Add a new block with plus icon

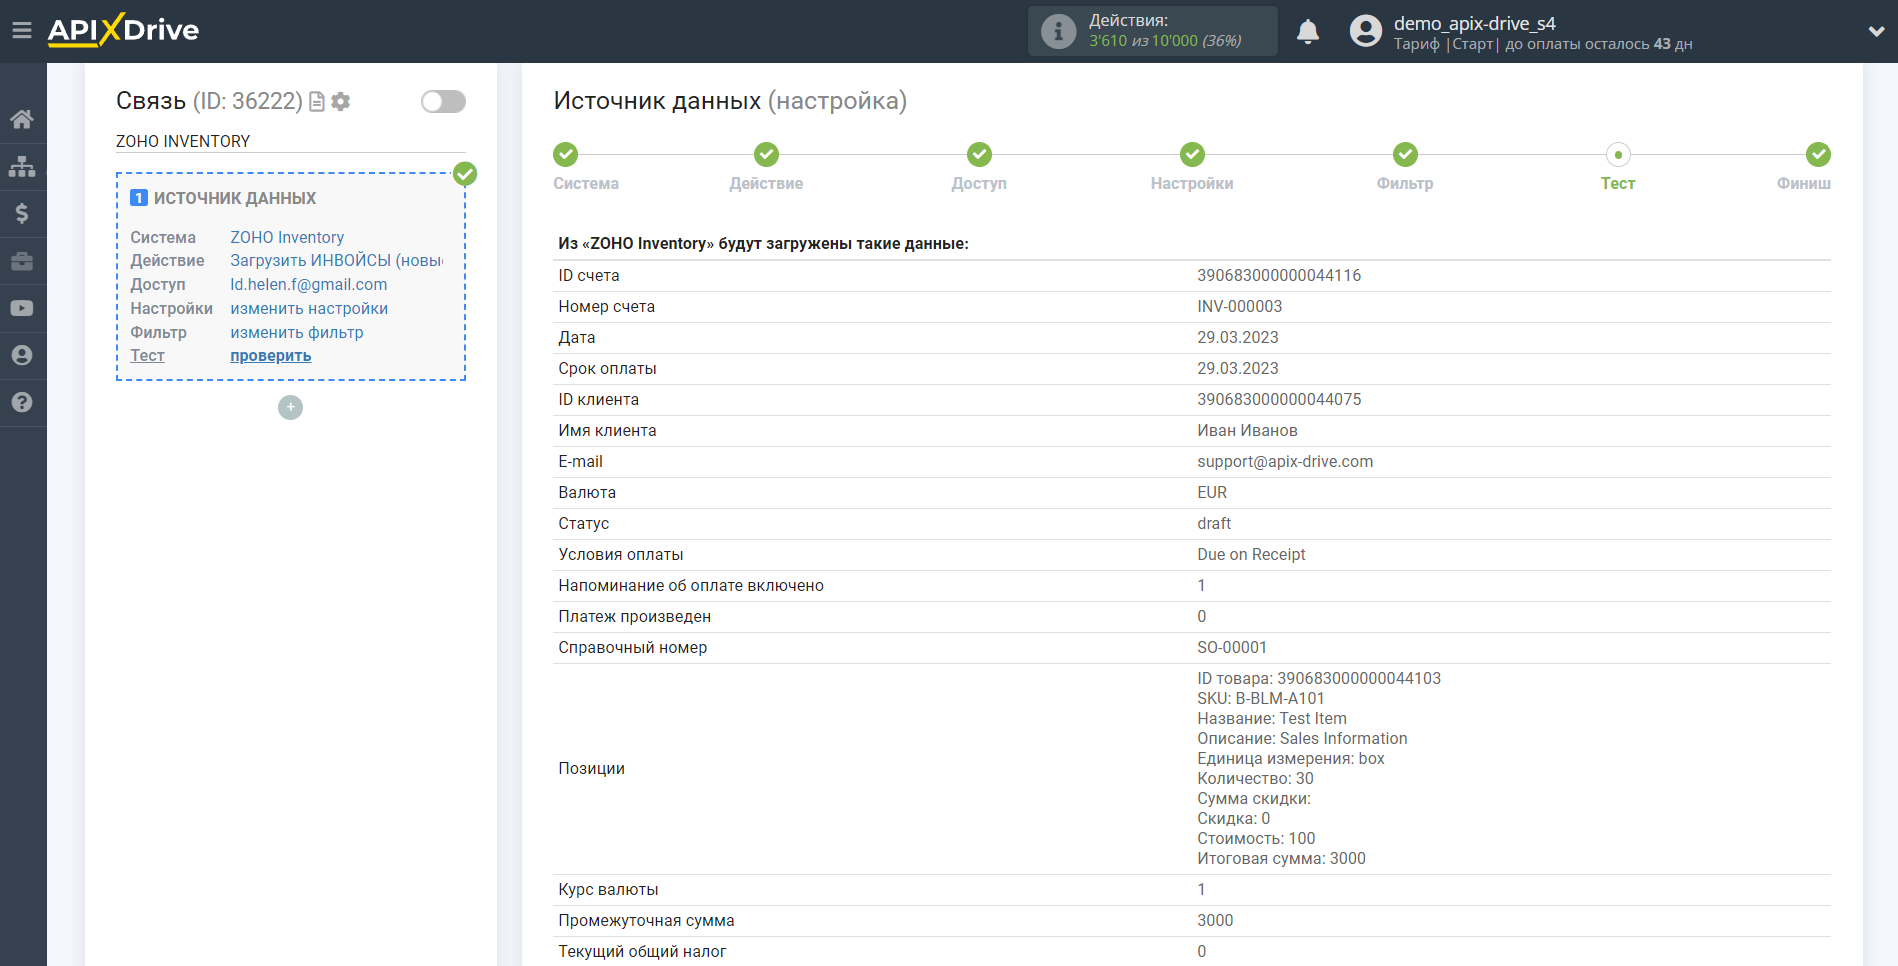tap(290, 407)
